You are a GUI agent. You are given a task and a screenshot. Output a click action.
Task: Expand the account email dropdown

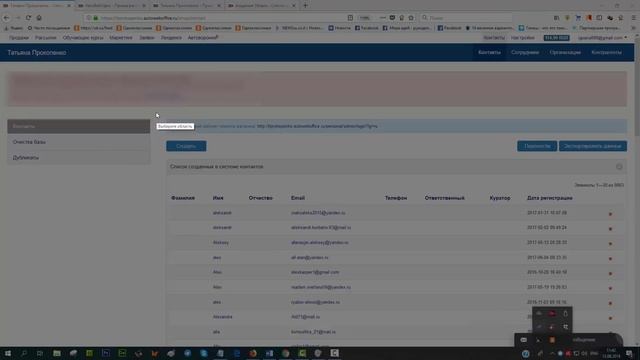point(602,38)
